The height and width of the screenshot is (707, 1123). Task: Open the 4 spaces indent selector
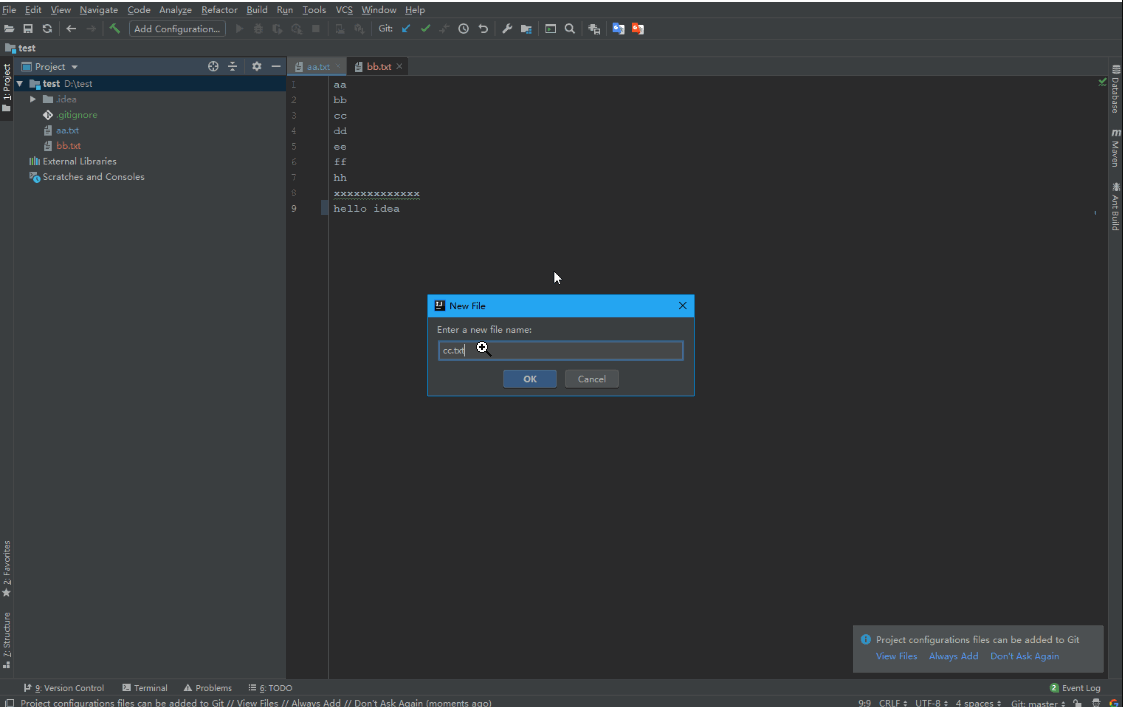pos(978,703)
